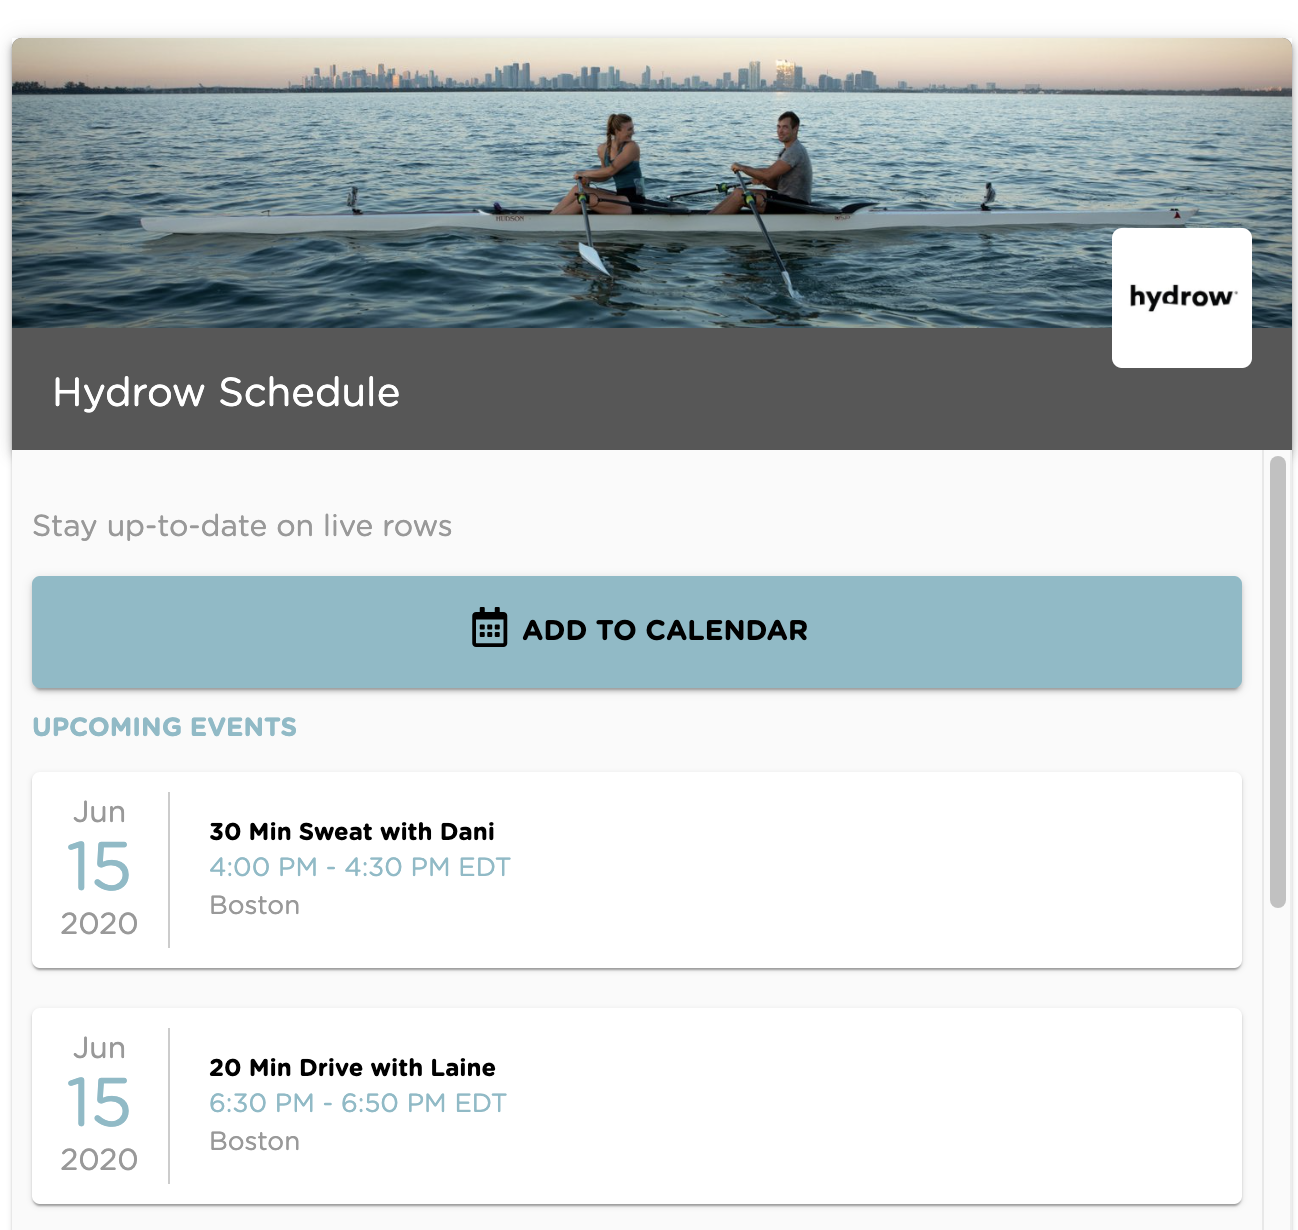Image resolution: width=1298 pixels, height=1230 pixels.
Task: Click Boston location under Dani's event
Action: pos(255,905)
